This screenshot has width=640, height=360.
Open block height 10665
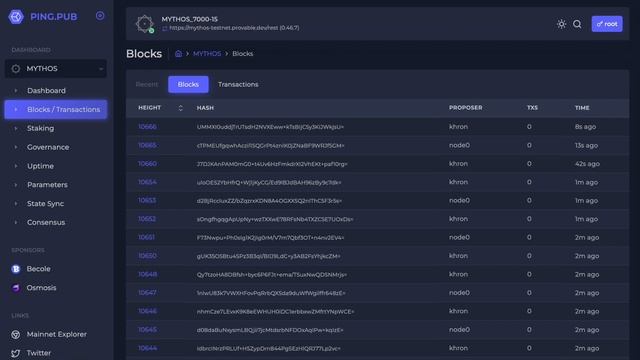[x=147, y=145]
